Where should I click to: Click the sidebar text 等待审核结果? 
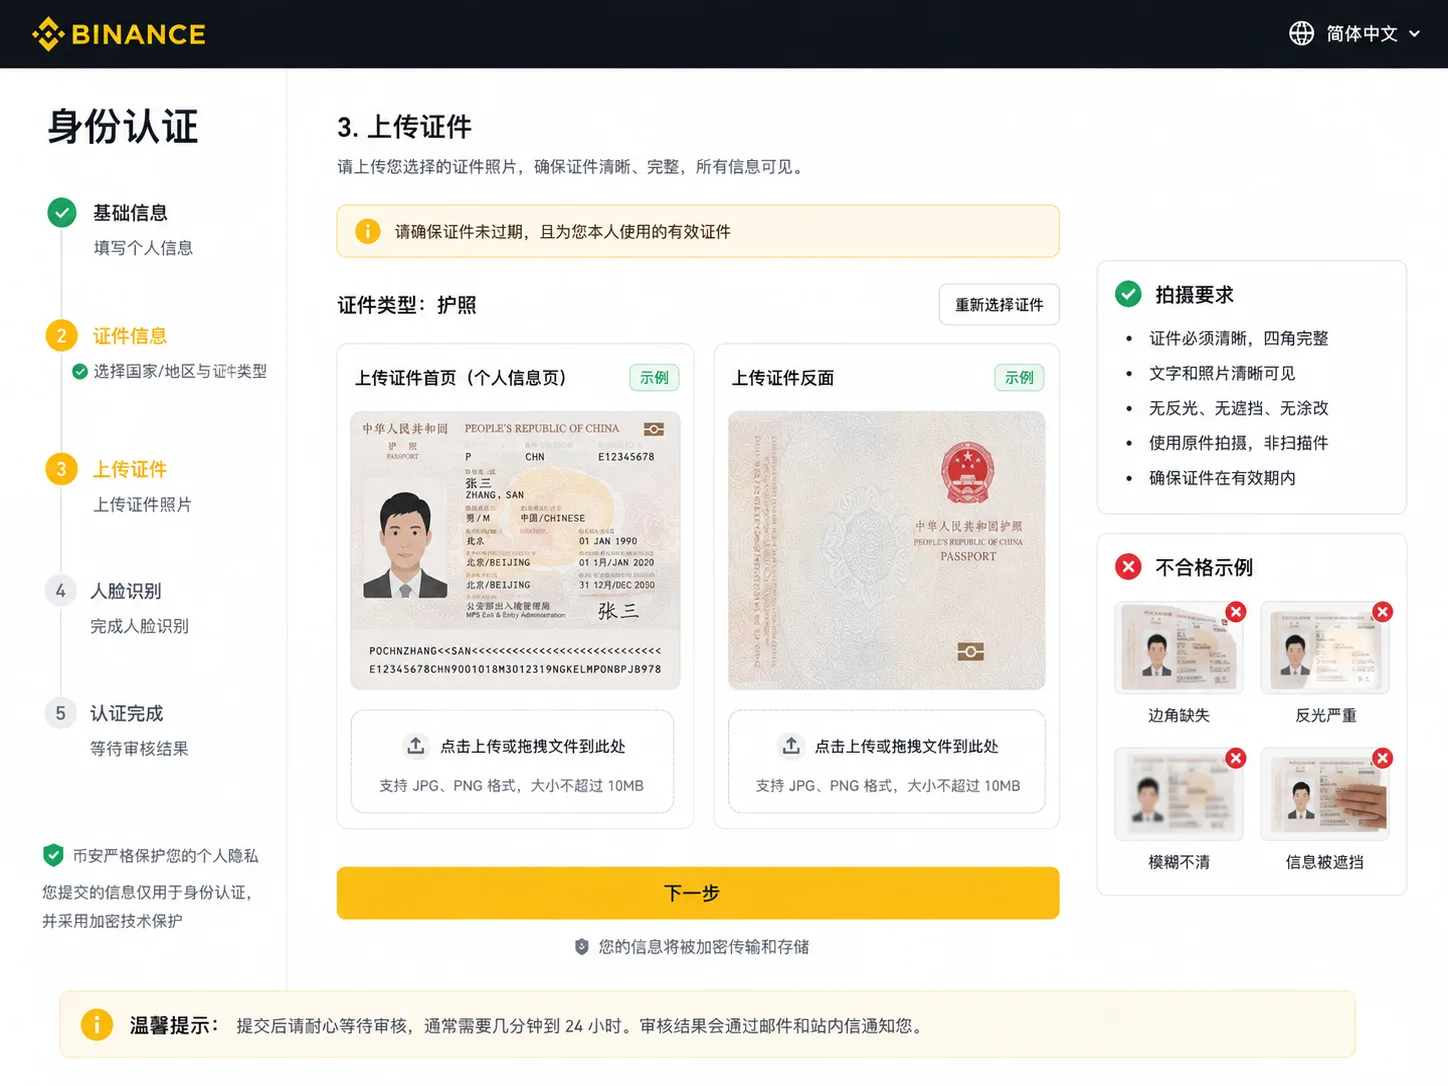139,749
